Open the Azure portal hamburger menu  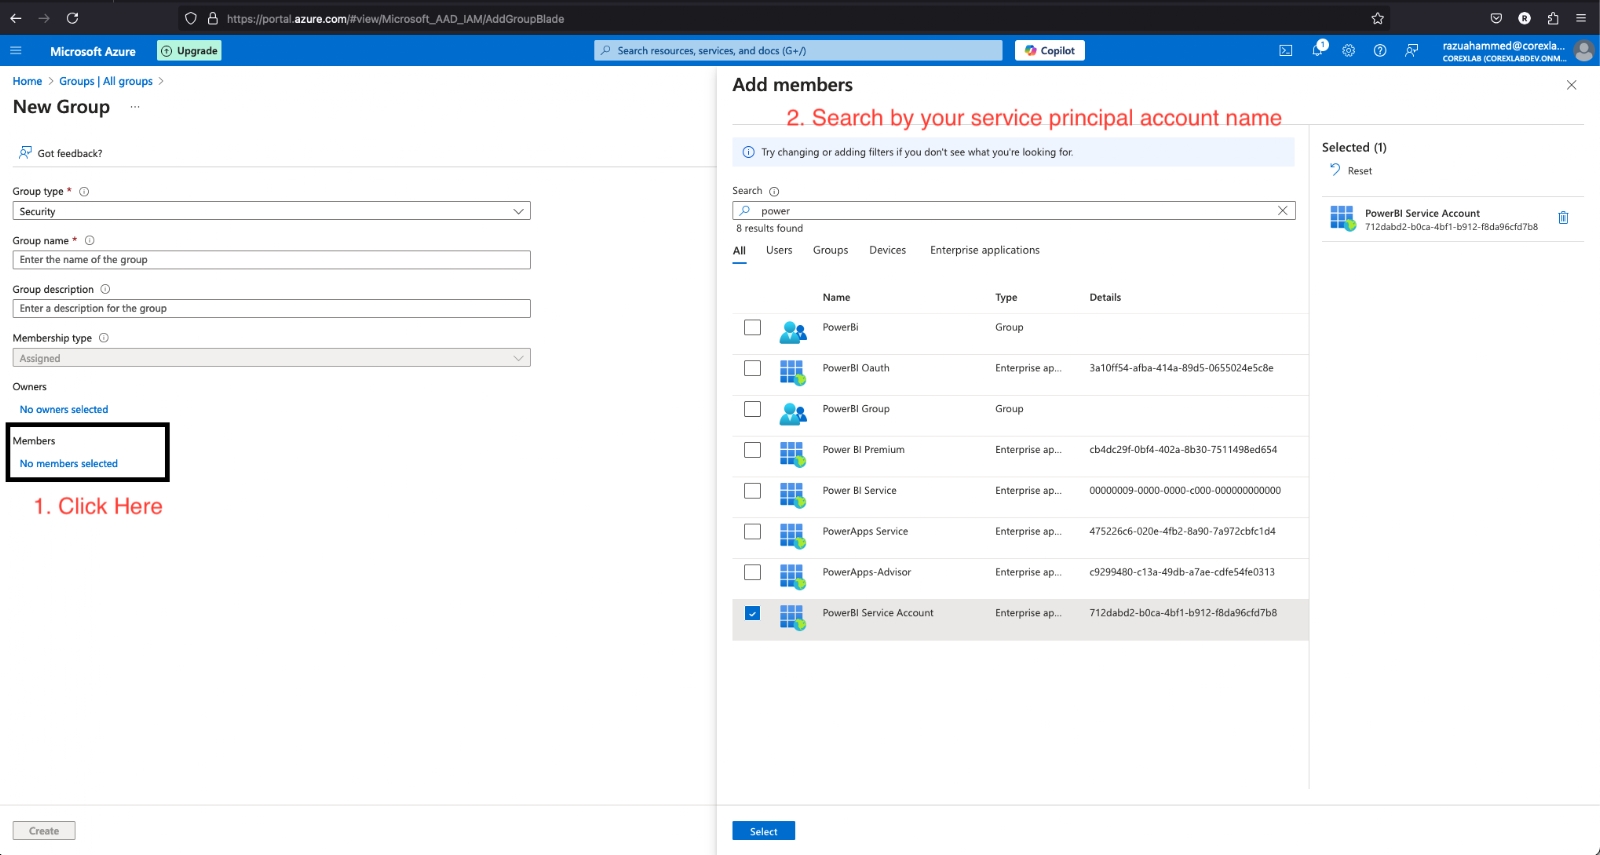15,51
